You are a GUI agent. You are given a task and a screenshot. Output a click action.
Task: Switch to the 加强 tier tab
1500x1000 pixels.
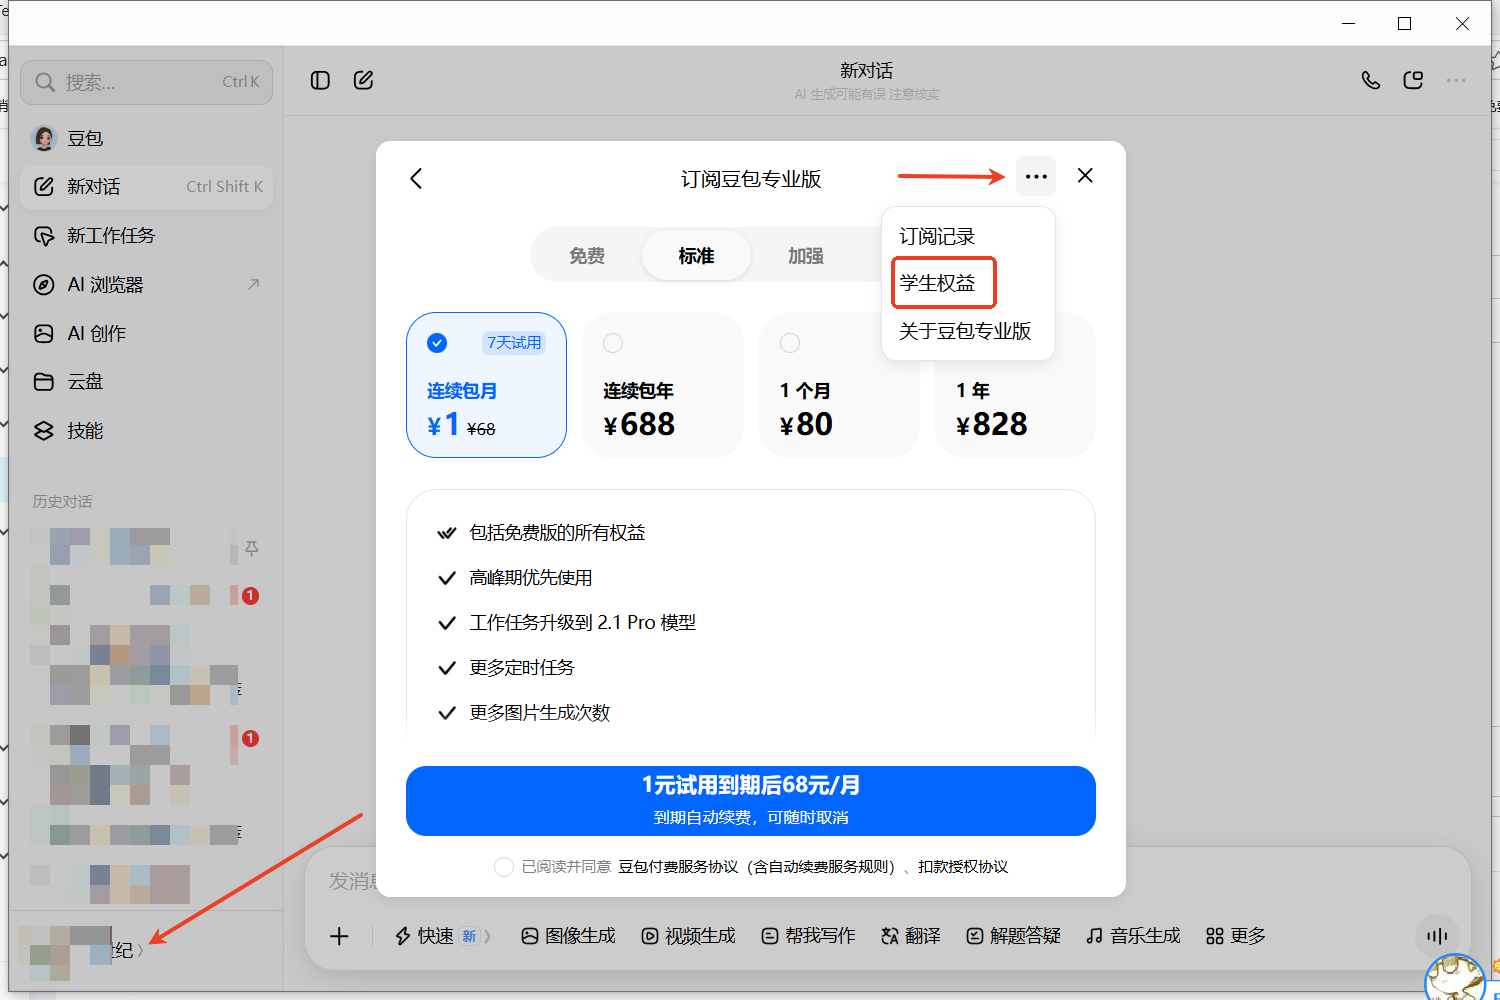point(805,256)
